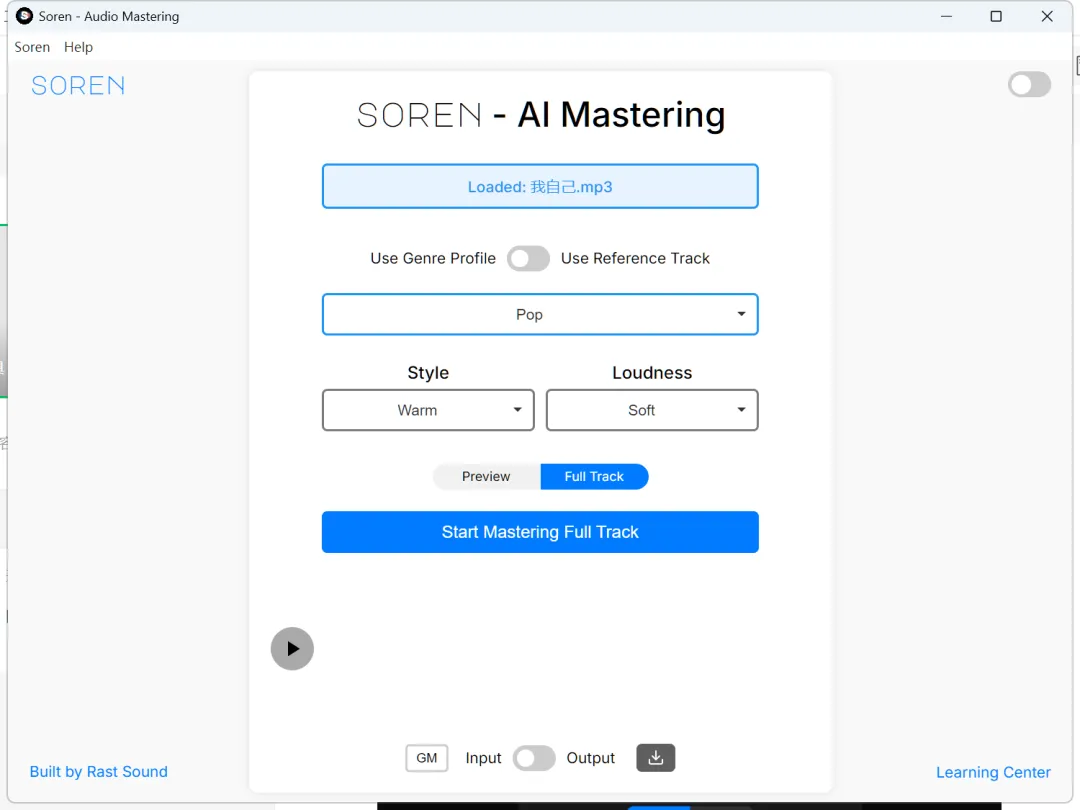The height and width of the screenshot is (810, 1080).
Task: Select the Full Track mode tab
Action: click(x=594, y=477)
